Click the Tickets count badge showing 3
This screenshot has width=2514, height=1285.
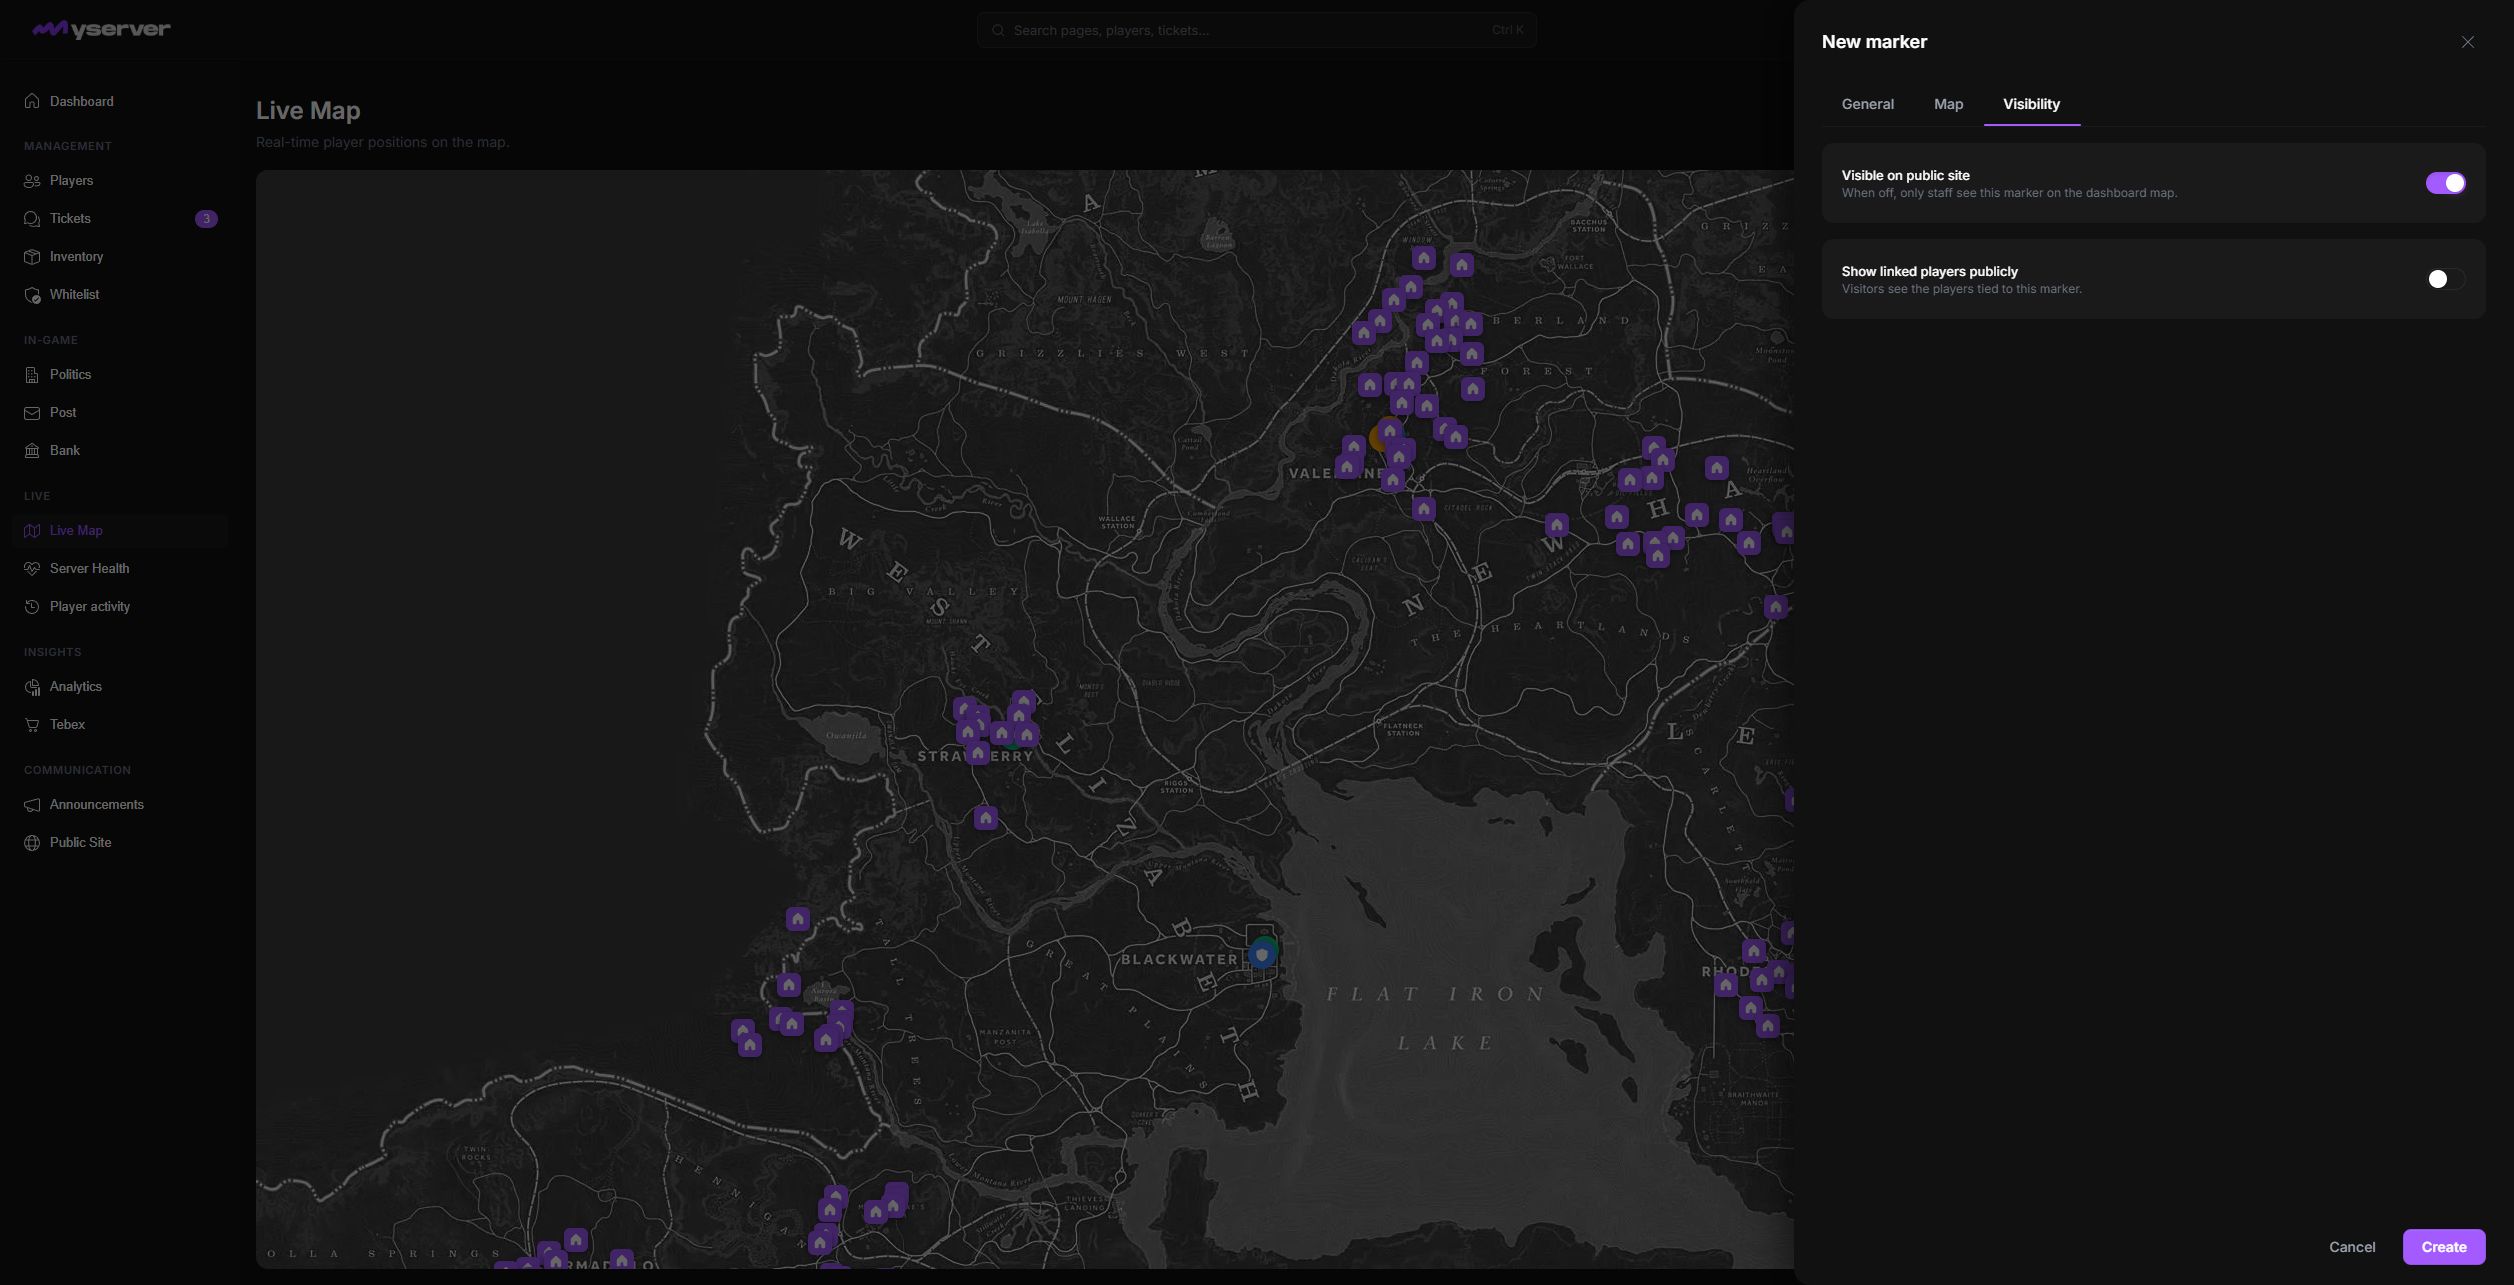coord(206,218)
